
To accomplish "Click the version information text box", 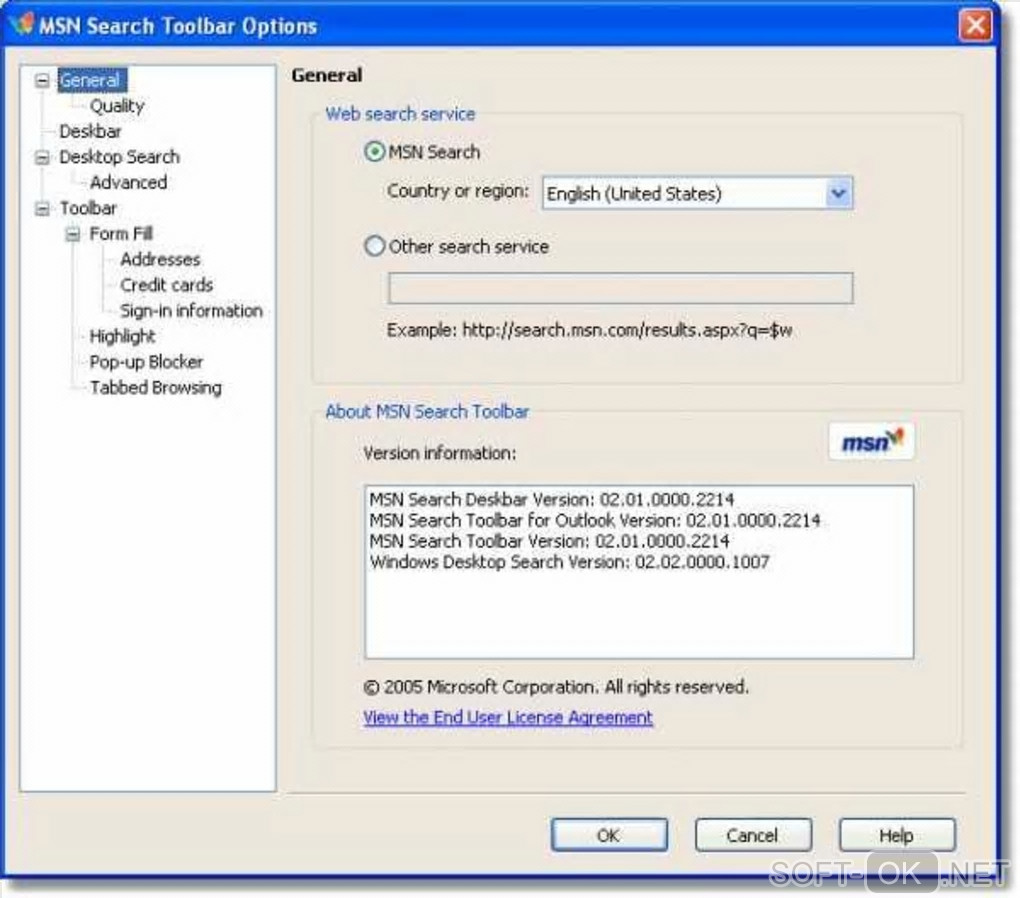I will pos(639,571).
